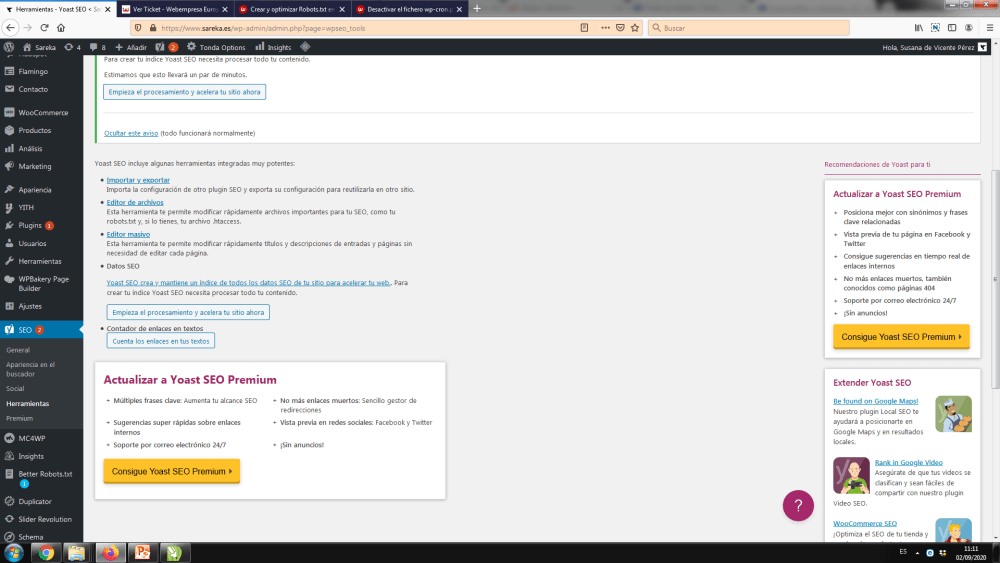This screenshot has width=1000, height=563.
Task: Click the browser address bar URL
Action: pos(263,28)
